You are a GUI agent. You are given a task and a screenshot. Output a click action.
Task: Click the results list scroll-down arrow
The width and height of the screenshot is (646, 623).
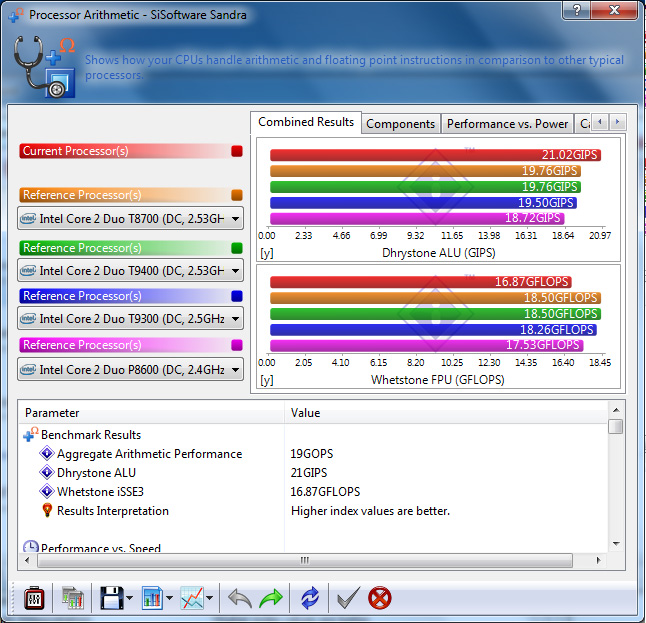pyautogui.click(x=616, y=544)
